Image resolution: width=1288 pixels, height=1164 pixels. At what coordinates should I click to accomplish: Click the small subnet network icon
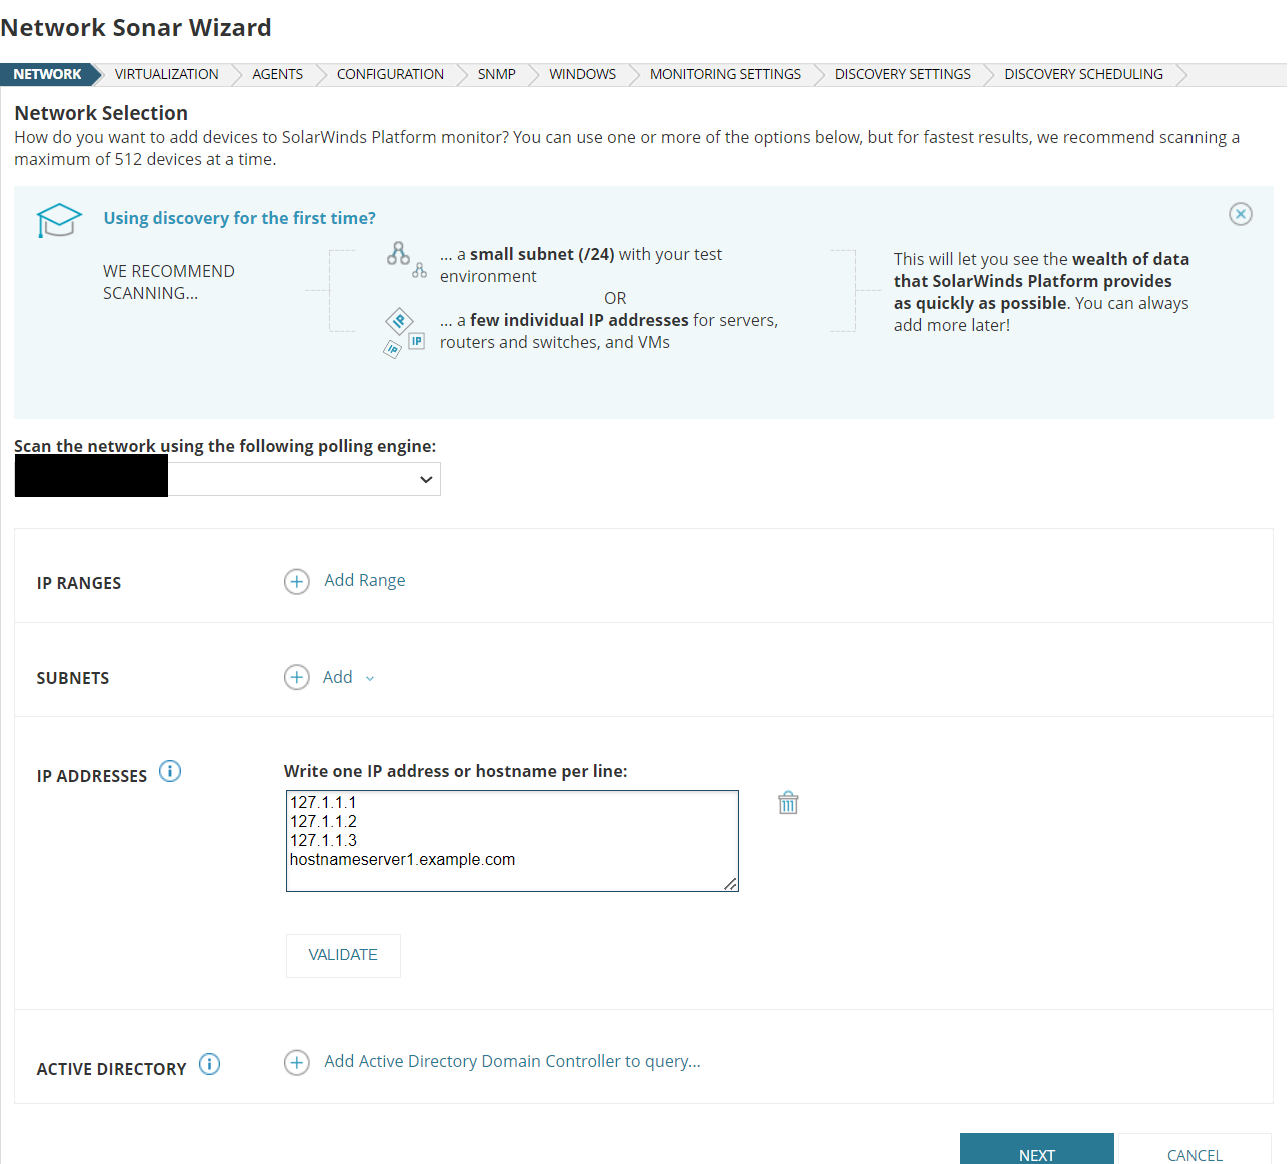pyautogui.click(x=406, y=259)
